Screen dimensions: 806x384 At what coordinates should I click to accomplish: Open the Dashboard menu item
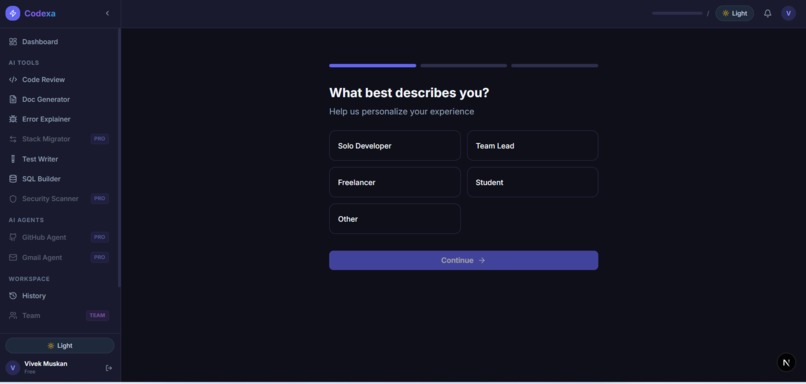pos(59,42)
